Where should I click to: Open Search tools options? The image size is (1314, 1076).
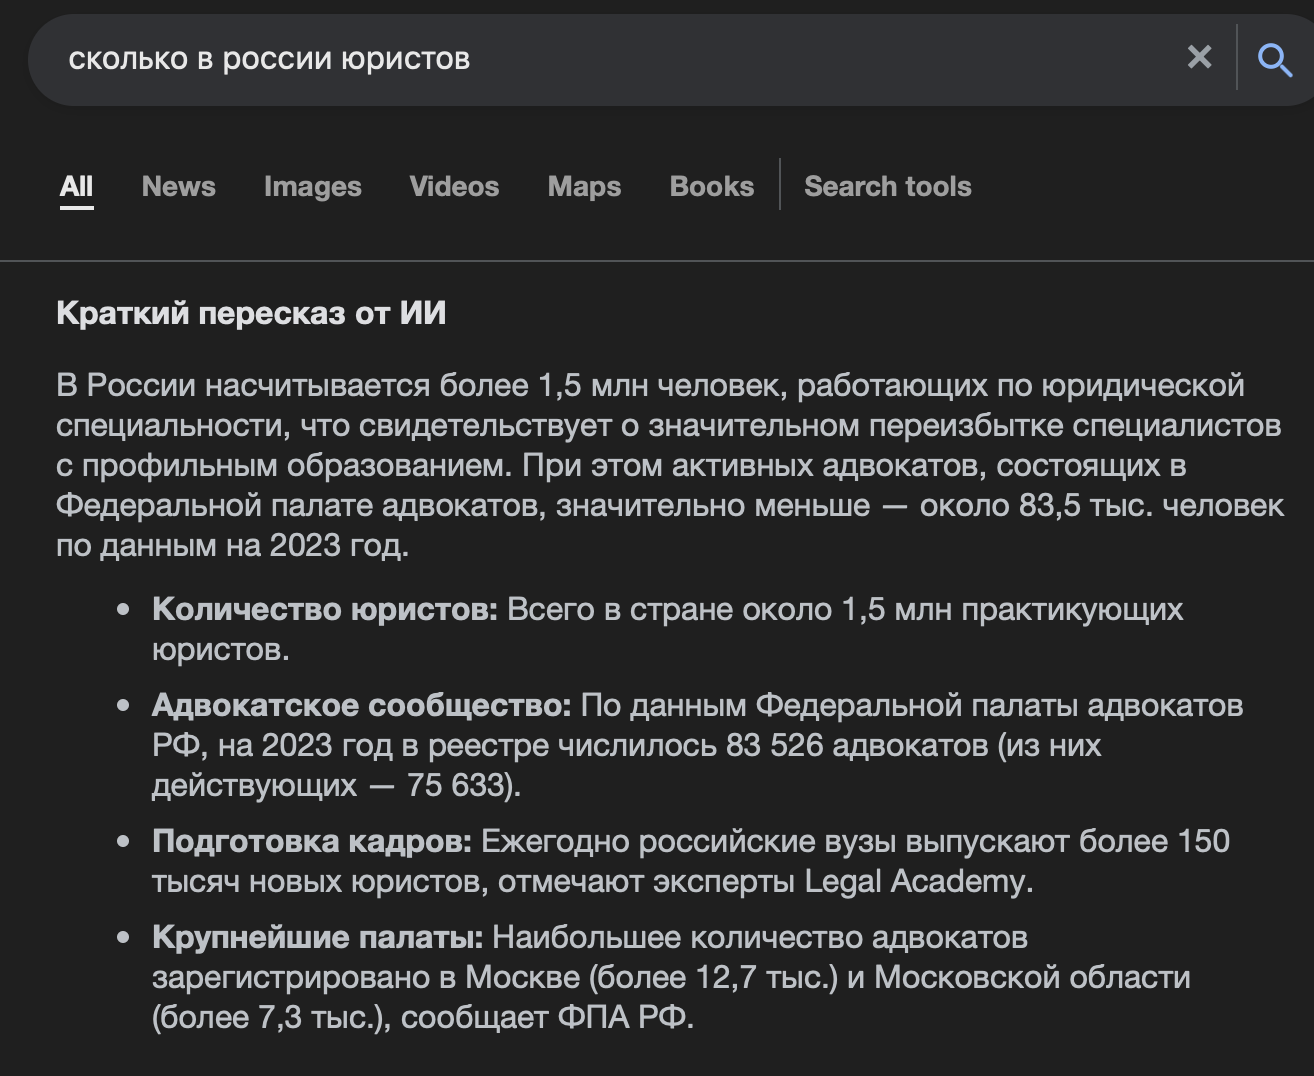[887, 186]
